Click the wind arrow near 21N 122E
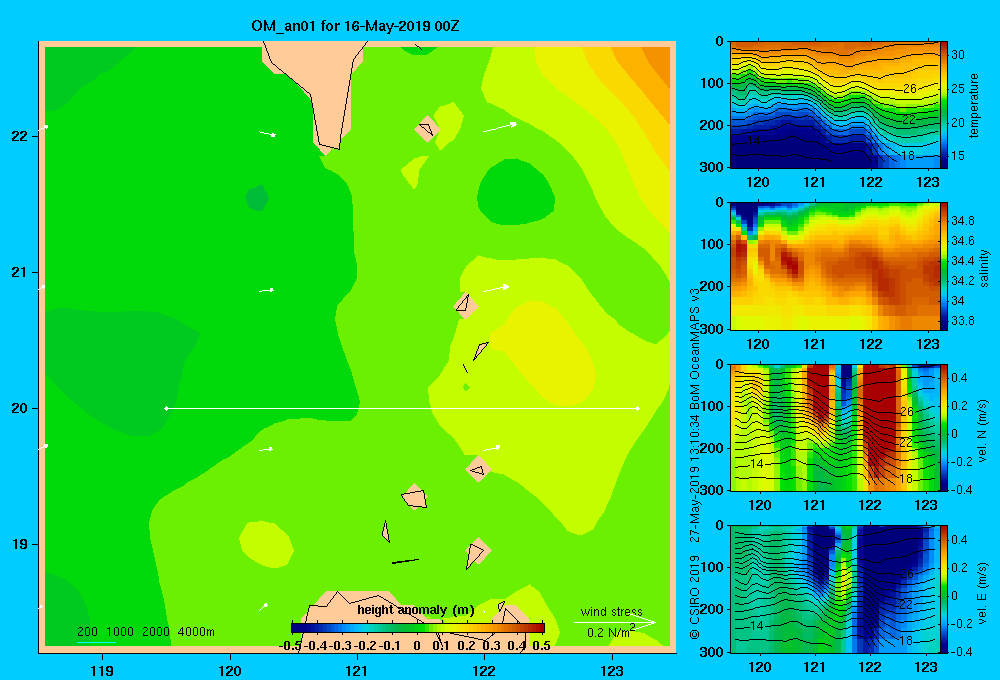Image resolution: width=1000 pixels, height=680 pixels. [496, 289]
